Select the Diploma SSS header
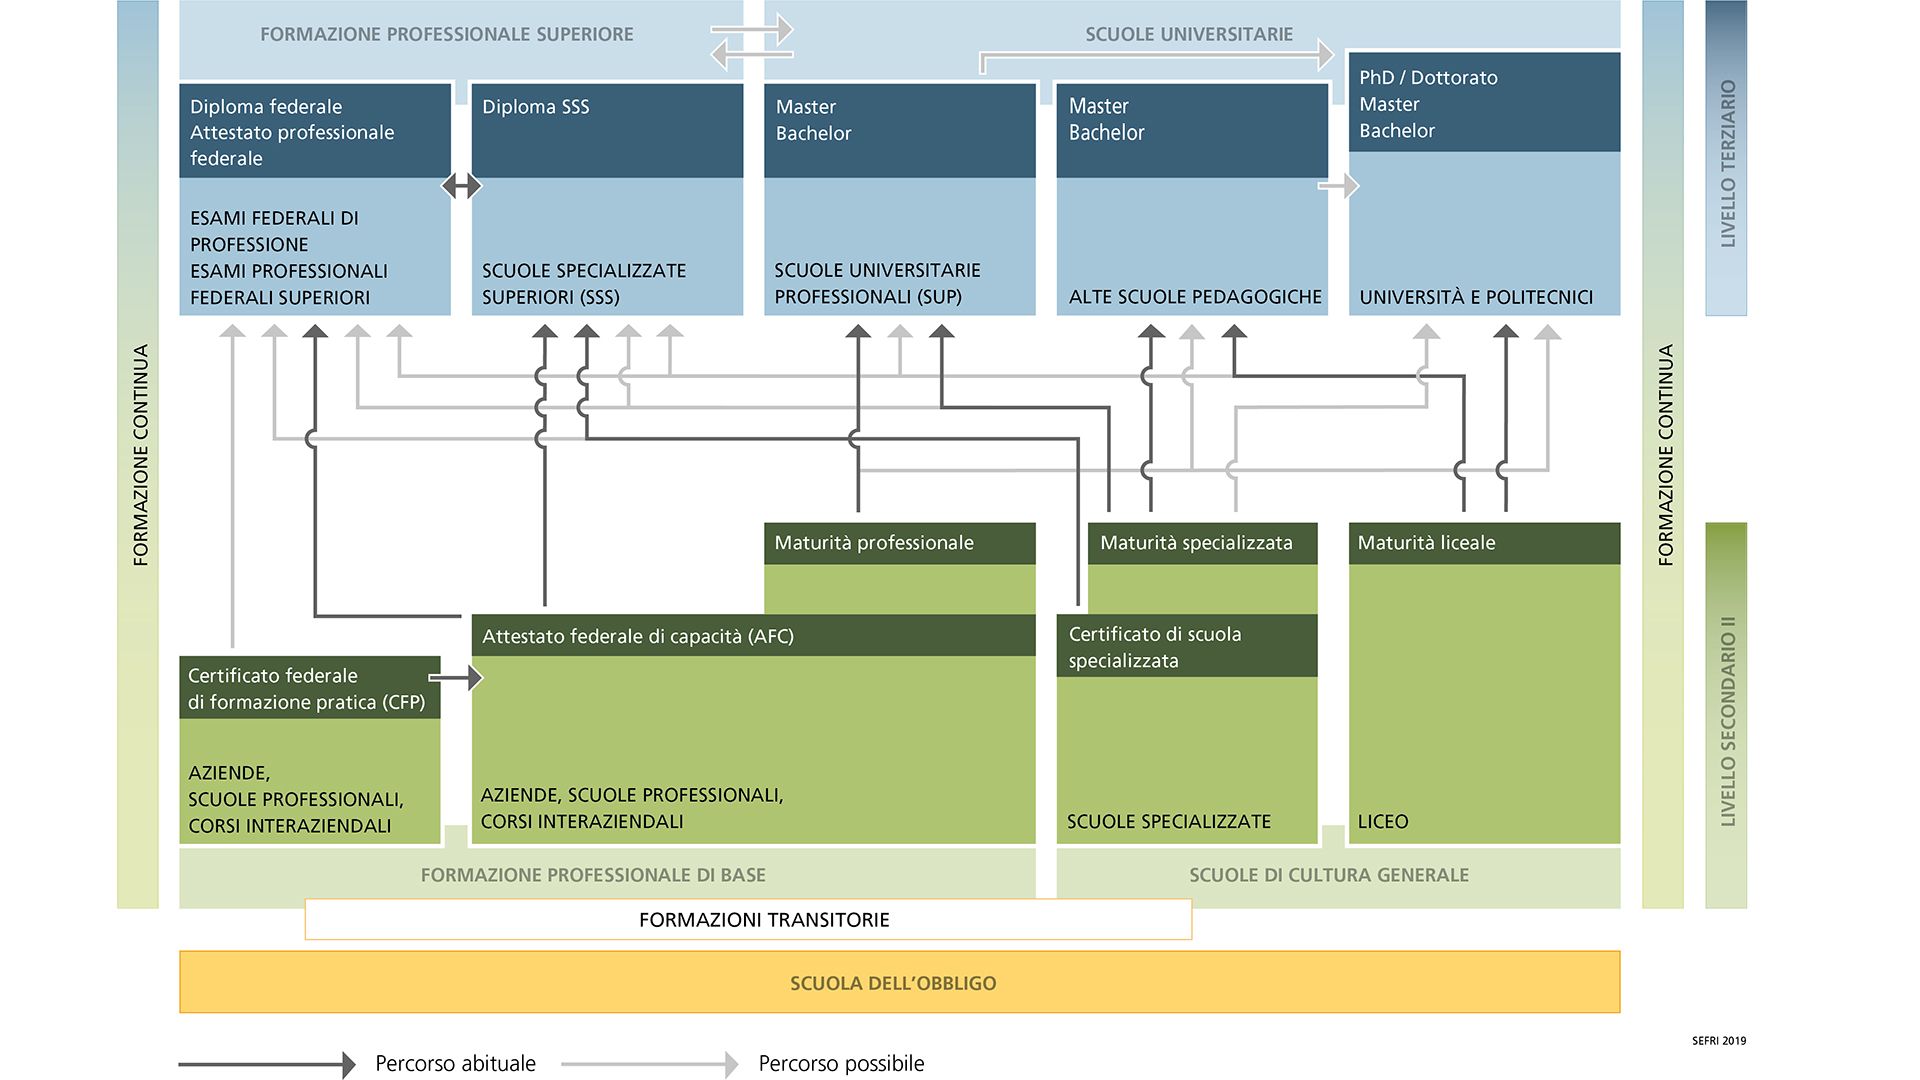This screenshot has height=1080, width=1920. coord(607,130)
